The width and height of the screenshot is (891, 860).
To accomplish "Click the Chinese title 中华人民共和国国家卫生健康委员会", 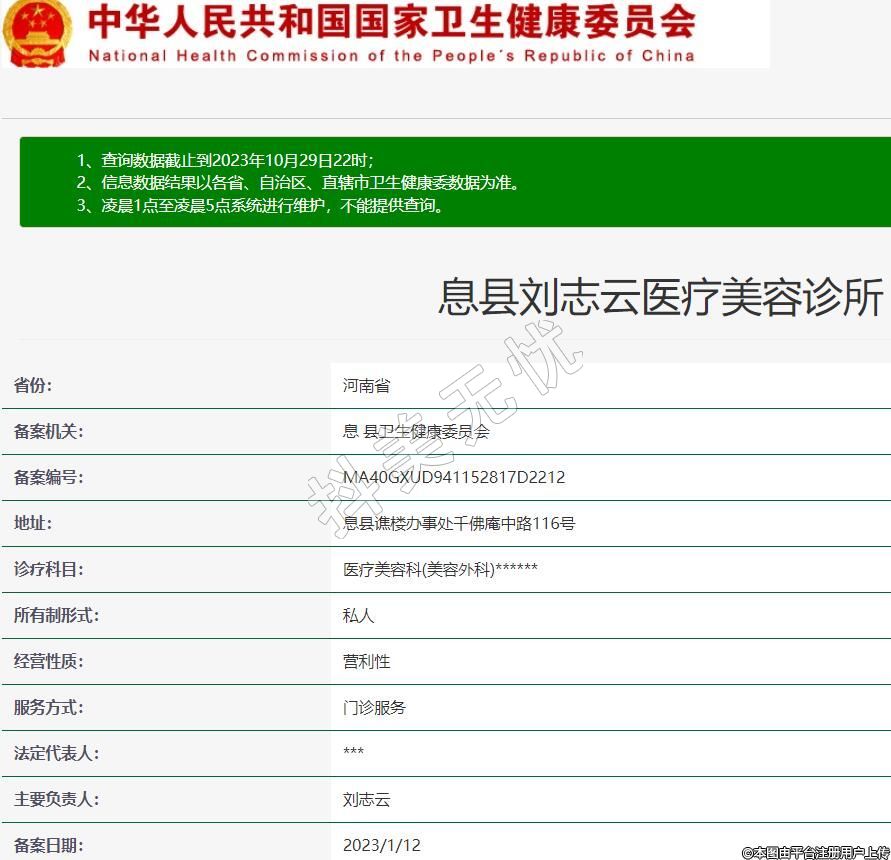I will (391, 21).
